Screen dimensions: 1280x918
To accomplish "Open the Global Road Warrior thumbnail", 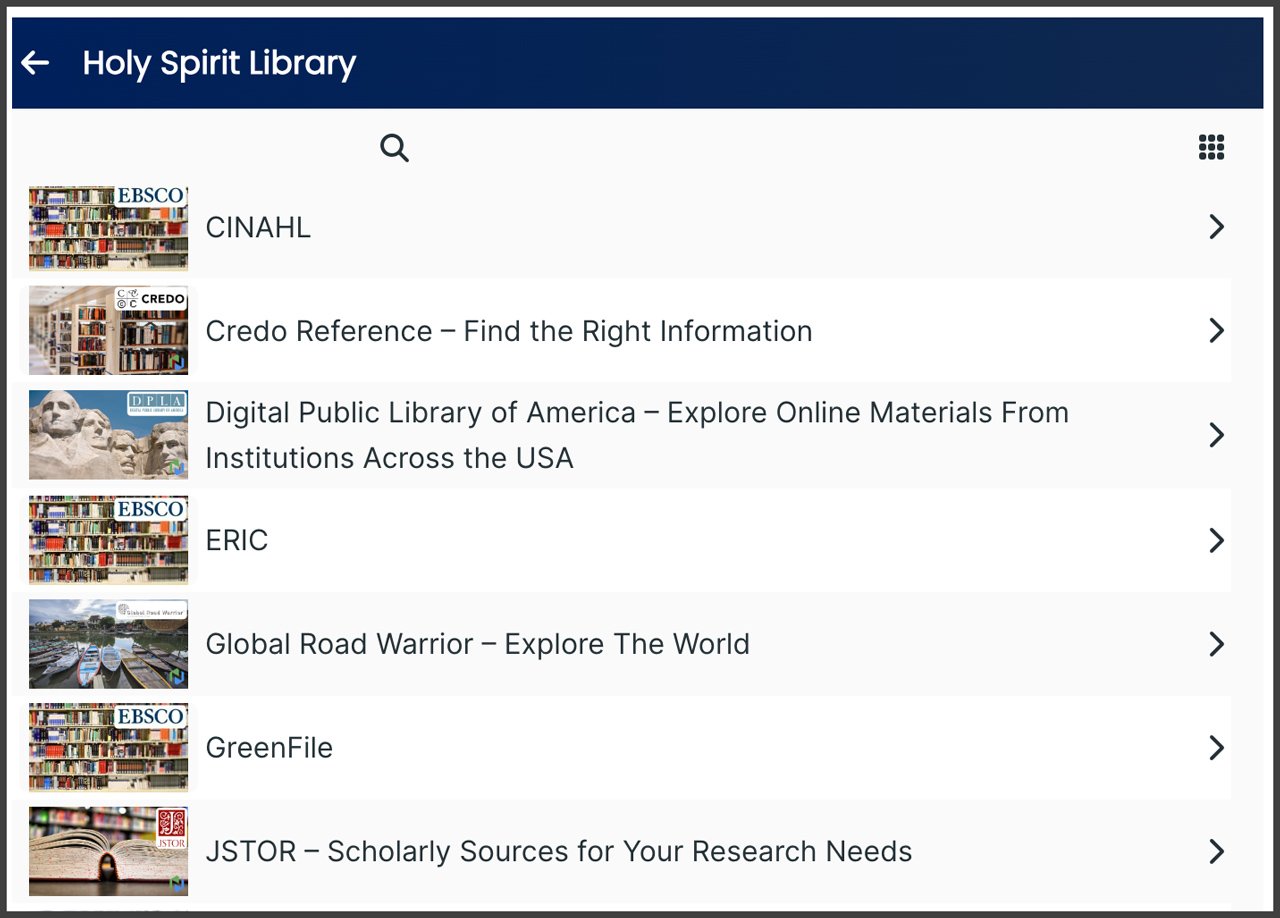I will pos(108,644).
